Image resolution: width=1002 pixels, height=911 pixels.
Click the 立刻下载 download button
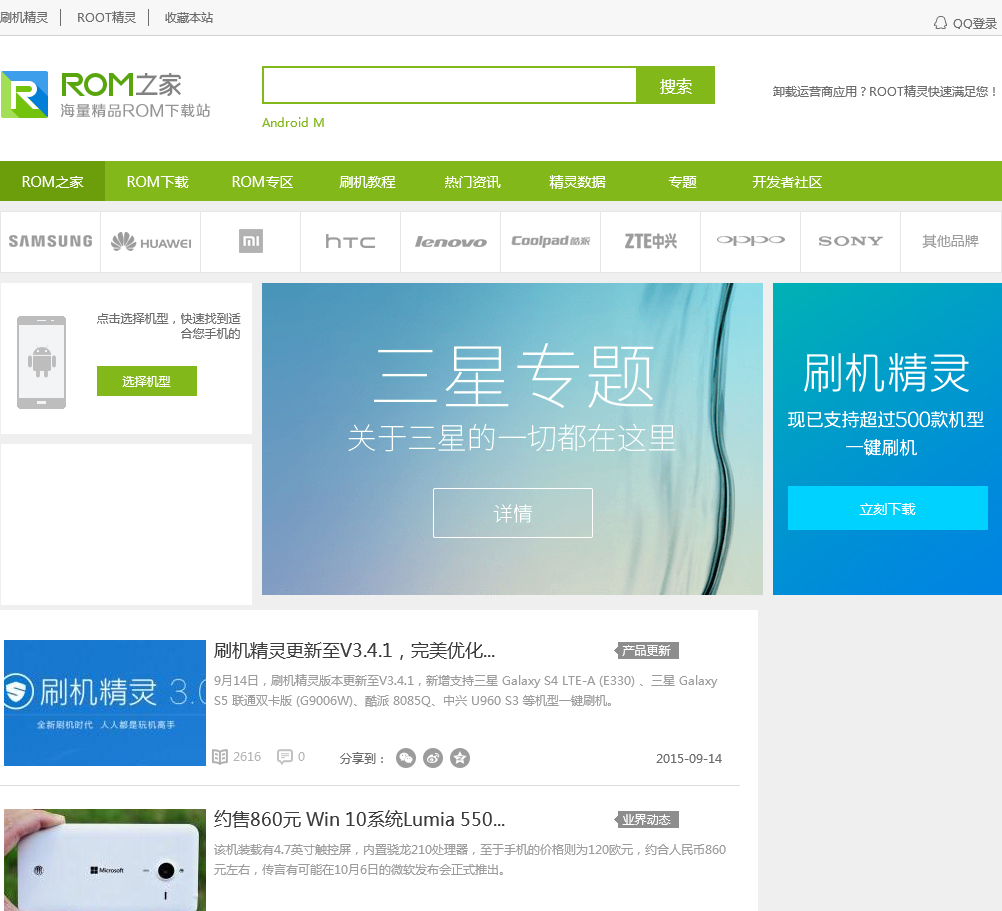point(888,508)
